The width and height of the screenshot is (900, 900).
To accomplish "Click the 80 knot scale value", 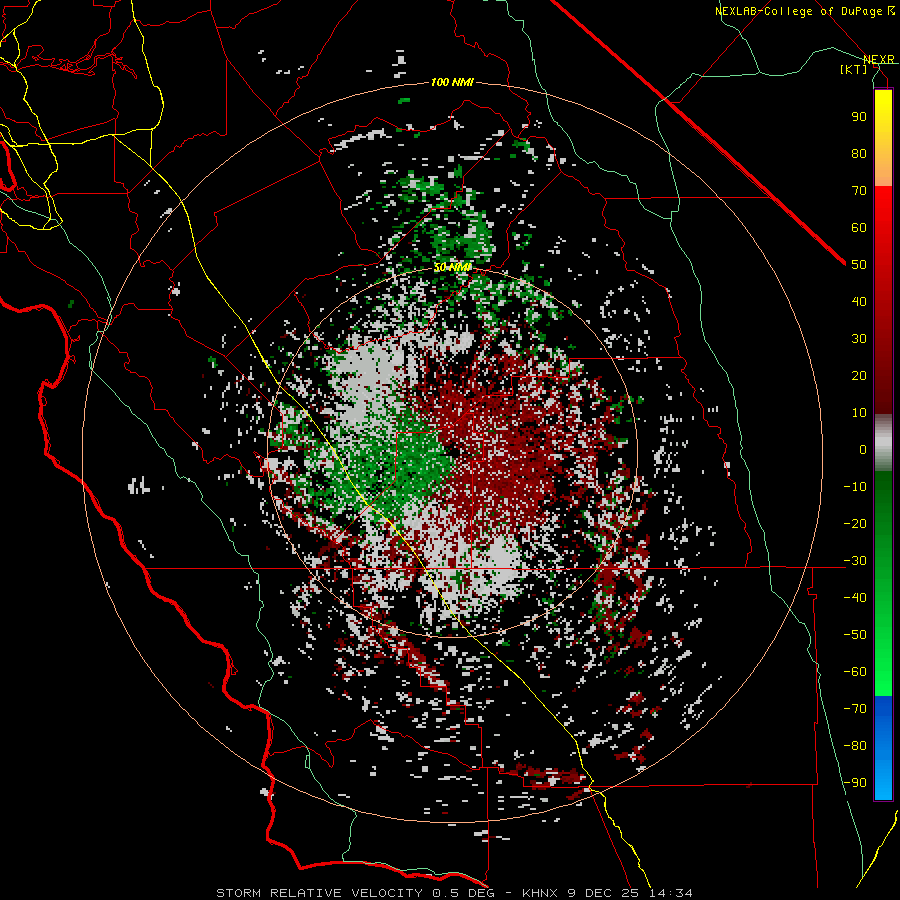I will coord(859,153).
